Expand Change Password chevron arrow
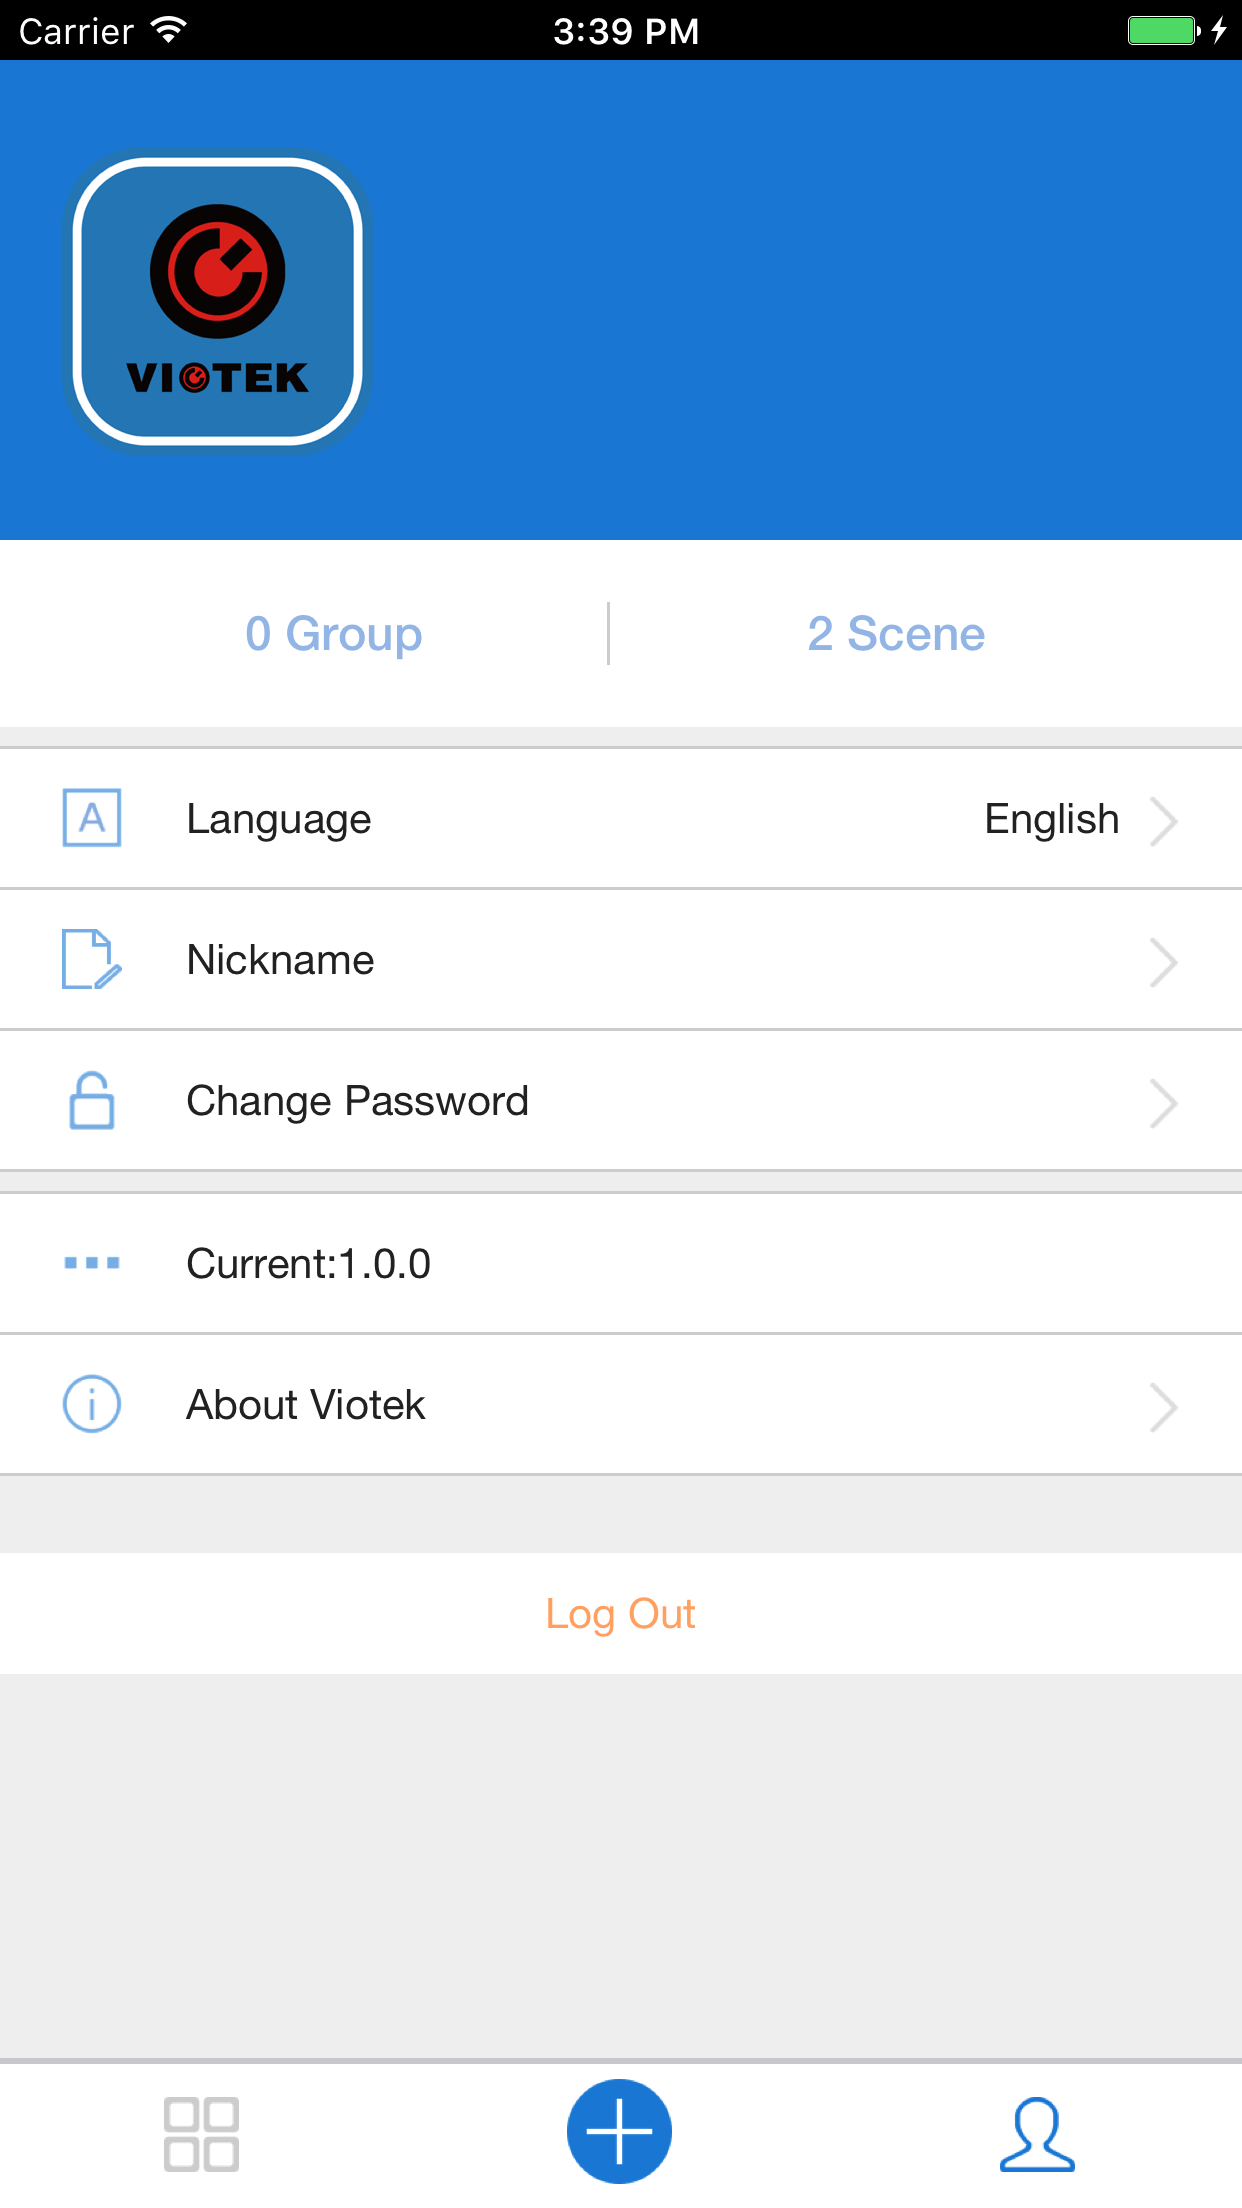The image size is (1242, 2208). [1163, 1103]
